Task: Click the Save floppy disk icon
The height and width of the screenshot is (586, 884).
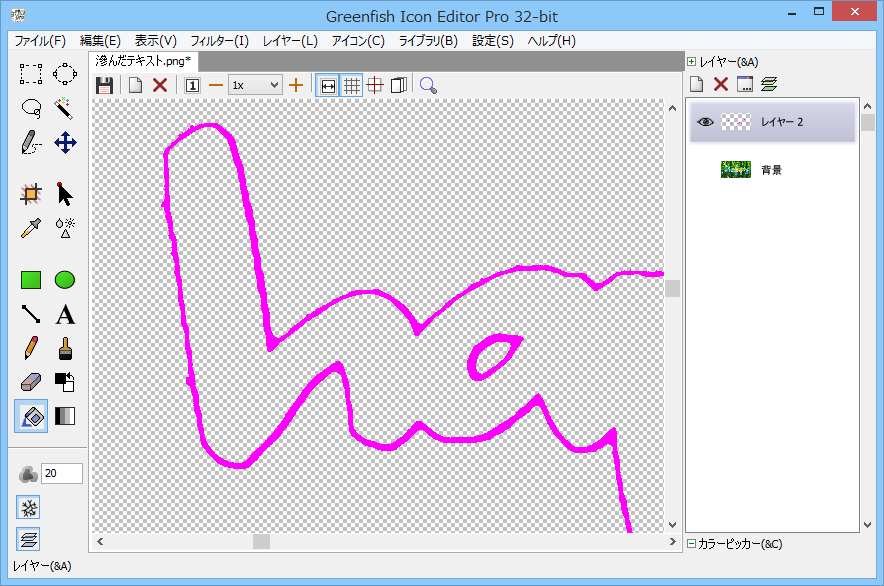Action: tap(104, 85)
